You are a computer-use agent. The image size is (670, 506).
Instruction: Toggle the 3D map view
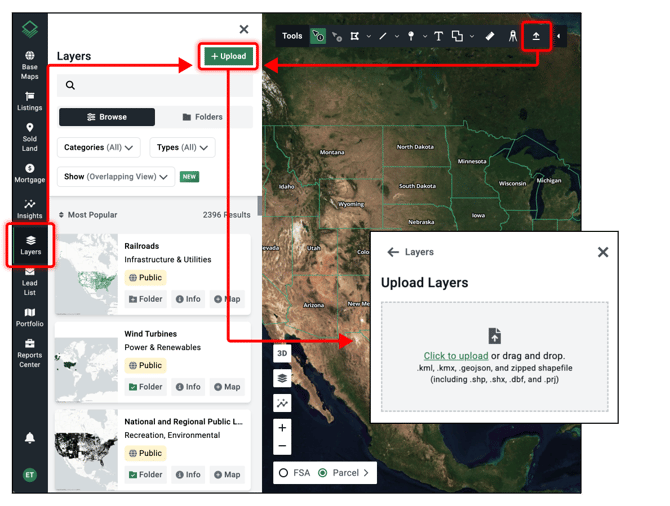[283, 353]
